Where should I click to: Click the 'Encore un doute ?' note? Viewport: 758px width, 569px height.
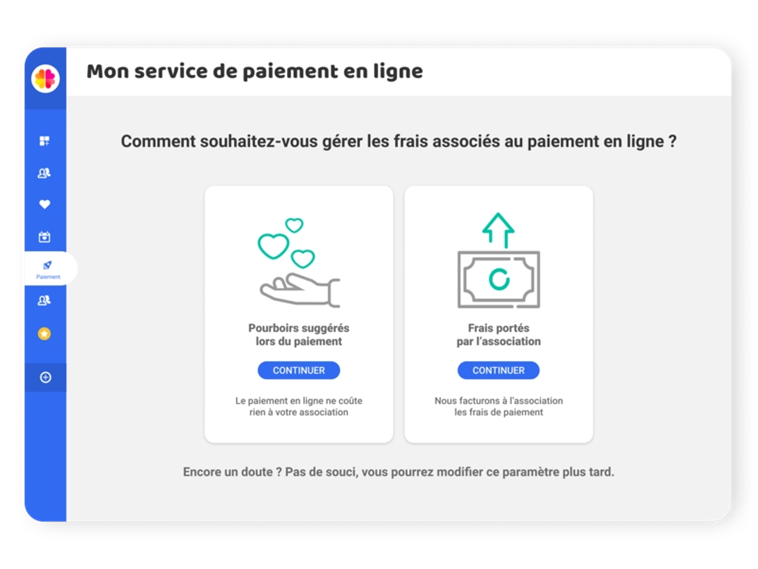(x=398, y=472)
